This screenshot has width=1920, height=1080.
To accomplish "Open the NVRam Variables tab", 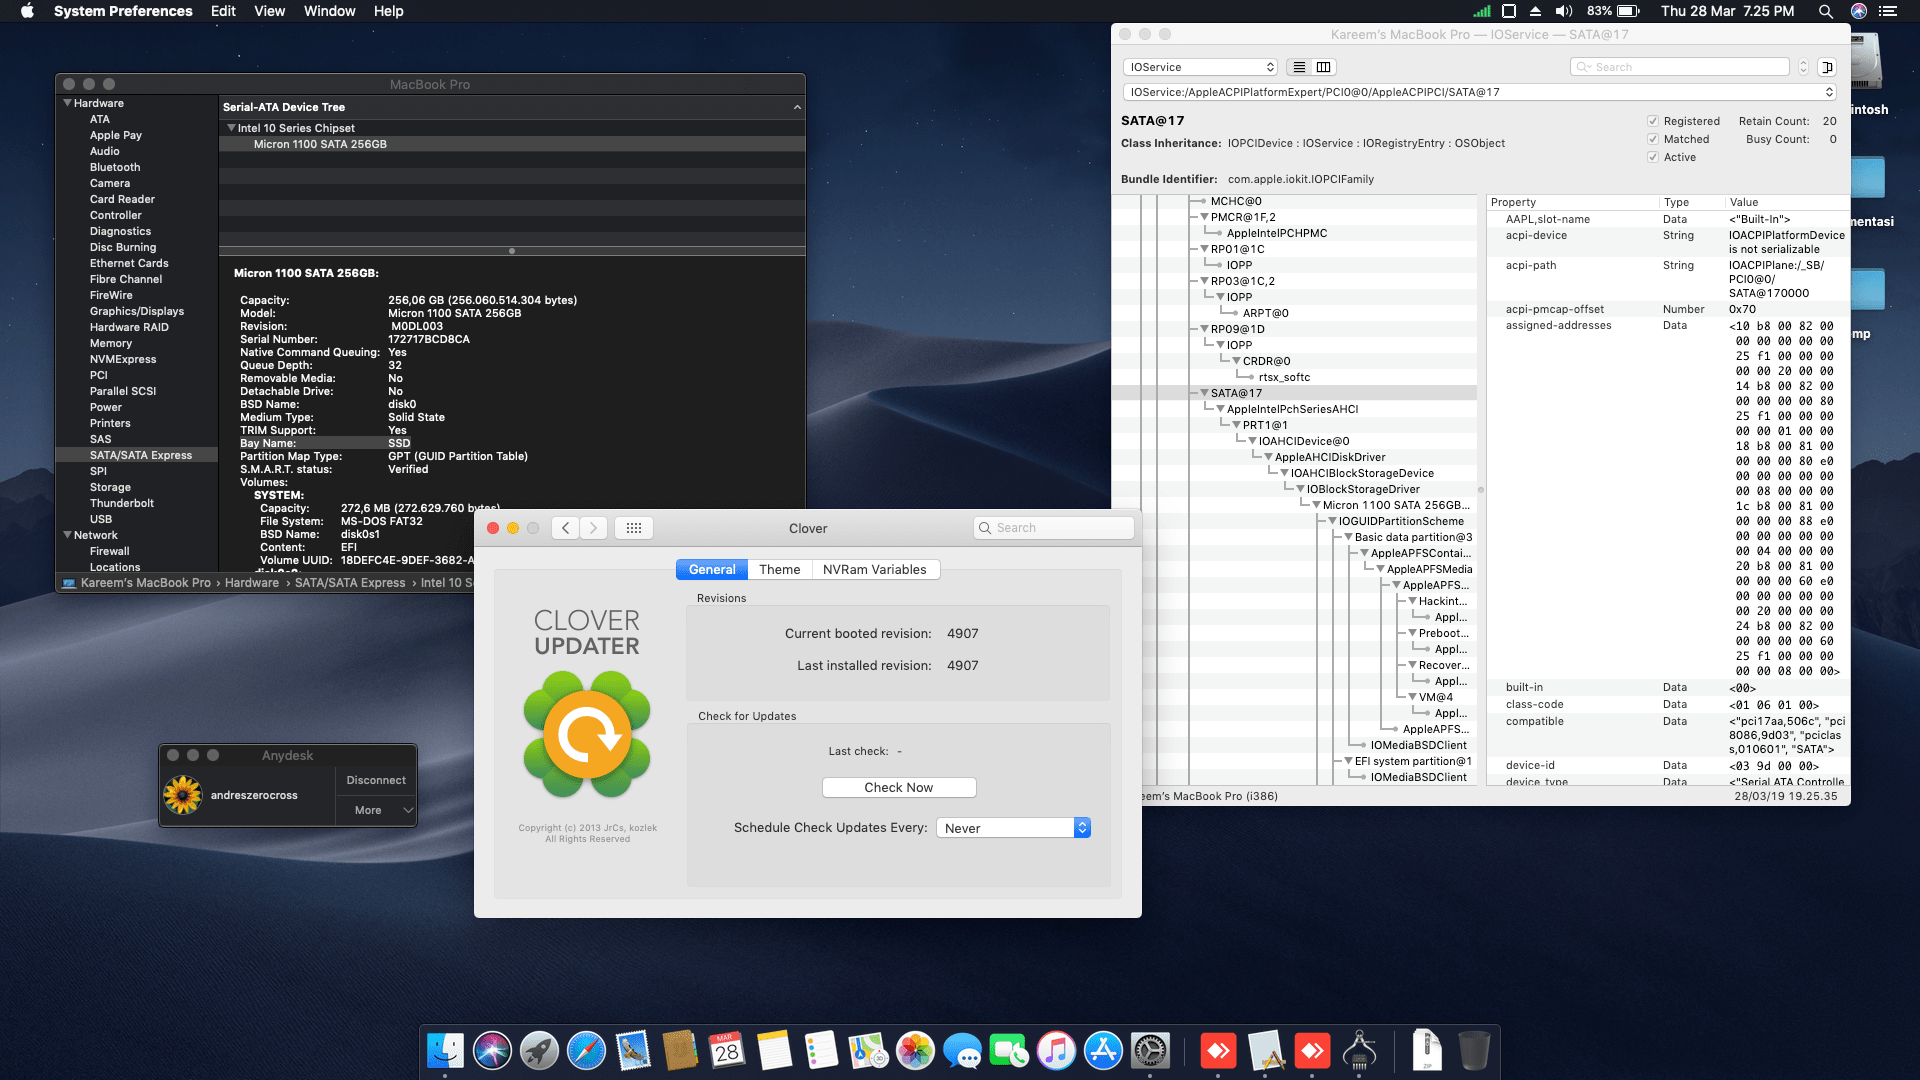I will (x=874, y=569).
